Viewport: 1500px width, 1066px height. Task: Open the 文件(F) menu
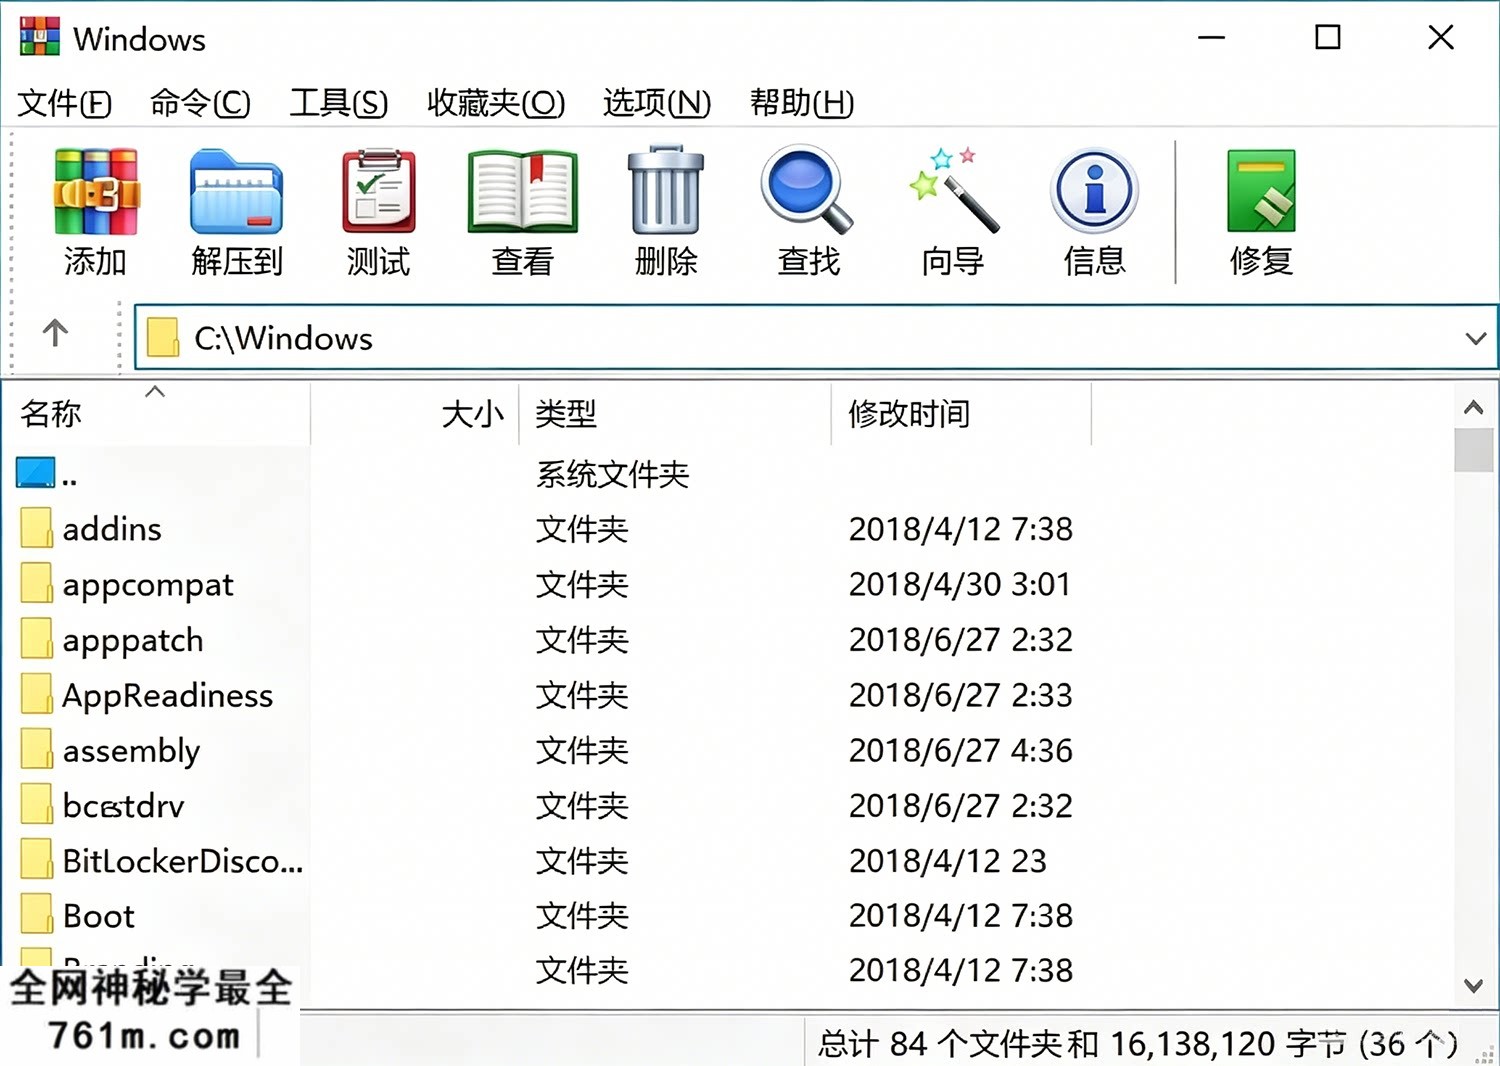coord(65,102)
